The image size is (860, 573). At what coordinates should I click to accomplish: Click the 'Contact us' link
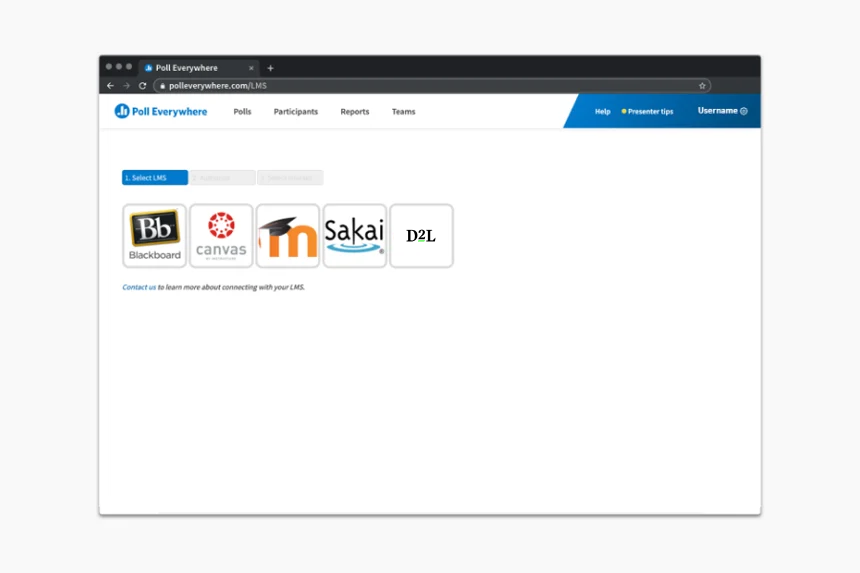click(139, 287)
